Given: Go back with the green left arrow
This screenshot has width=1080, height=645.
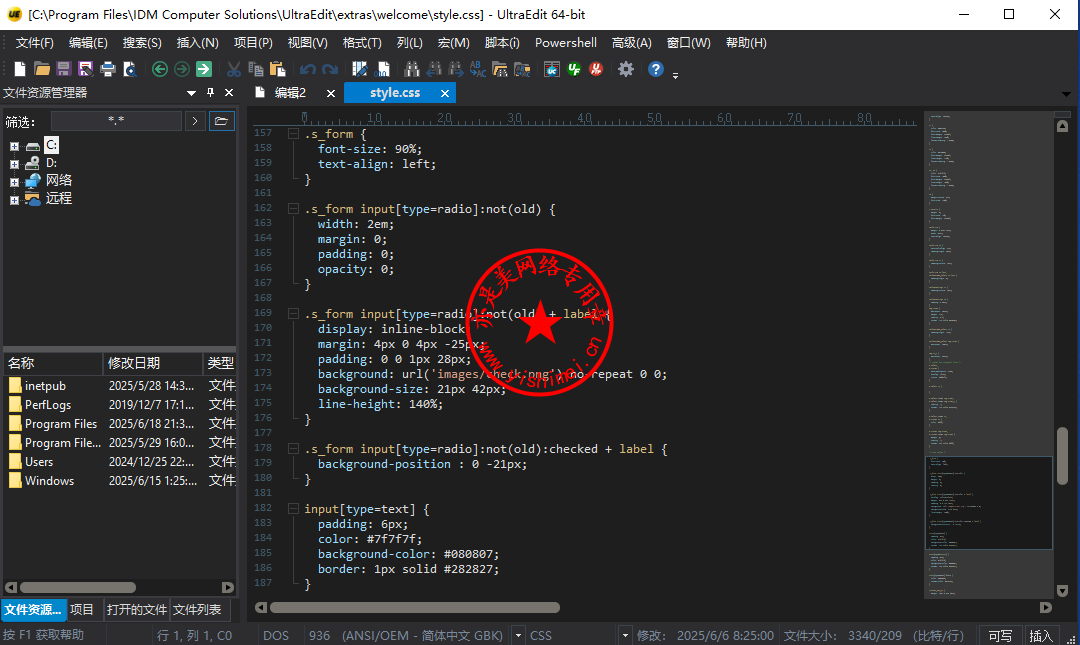Looking at the screenshot, I should [160, 69].
